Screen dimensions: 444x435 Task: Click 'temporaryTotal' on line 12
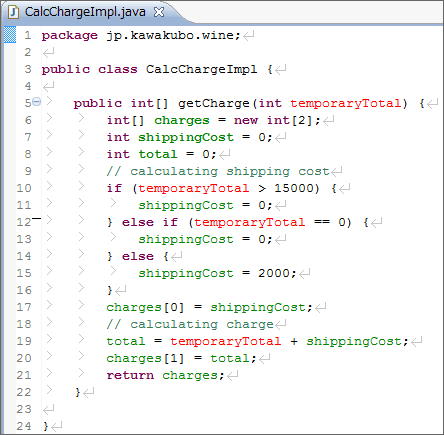tap(250, 222)
